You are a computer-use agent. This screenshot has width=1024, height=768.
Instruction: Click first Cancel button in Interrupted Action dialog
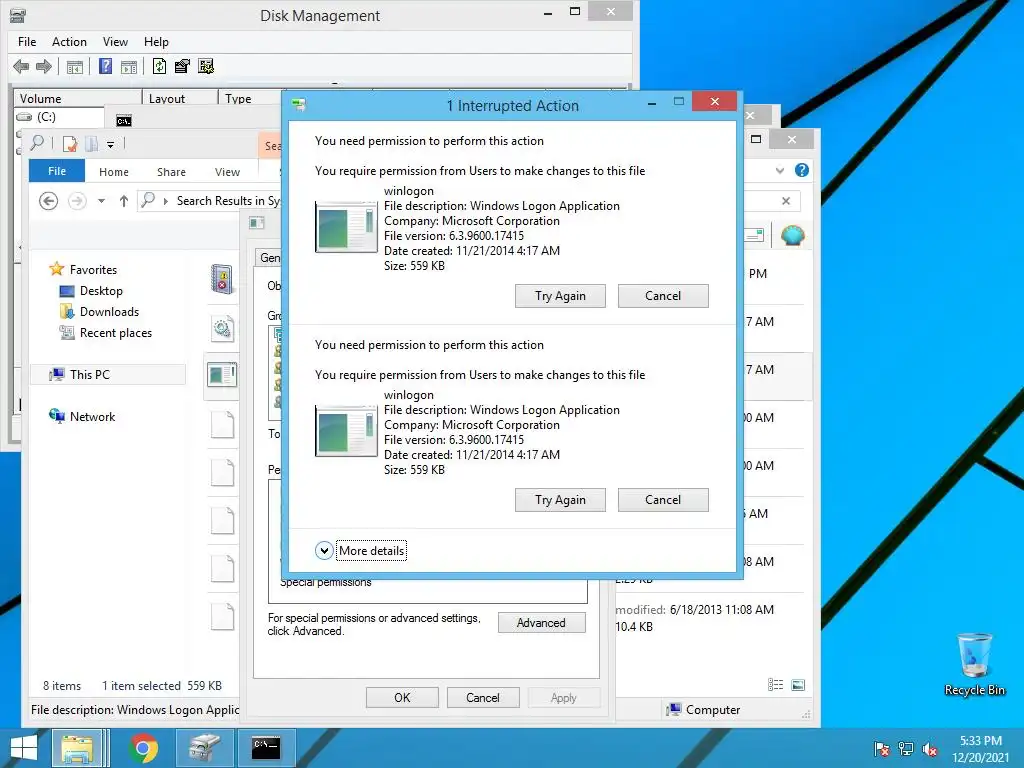[663, 296]
